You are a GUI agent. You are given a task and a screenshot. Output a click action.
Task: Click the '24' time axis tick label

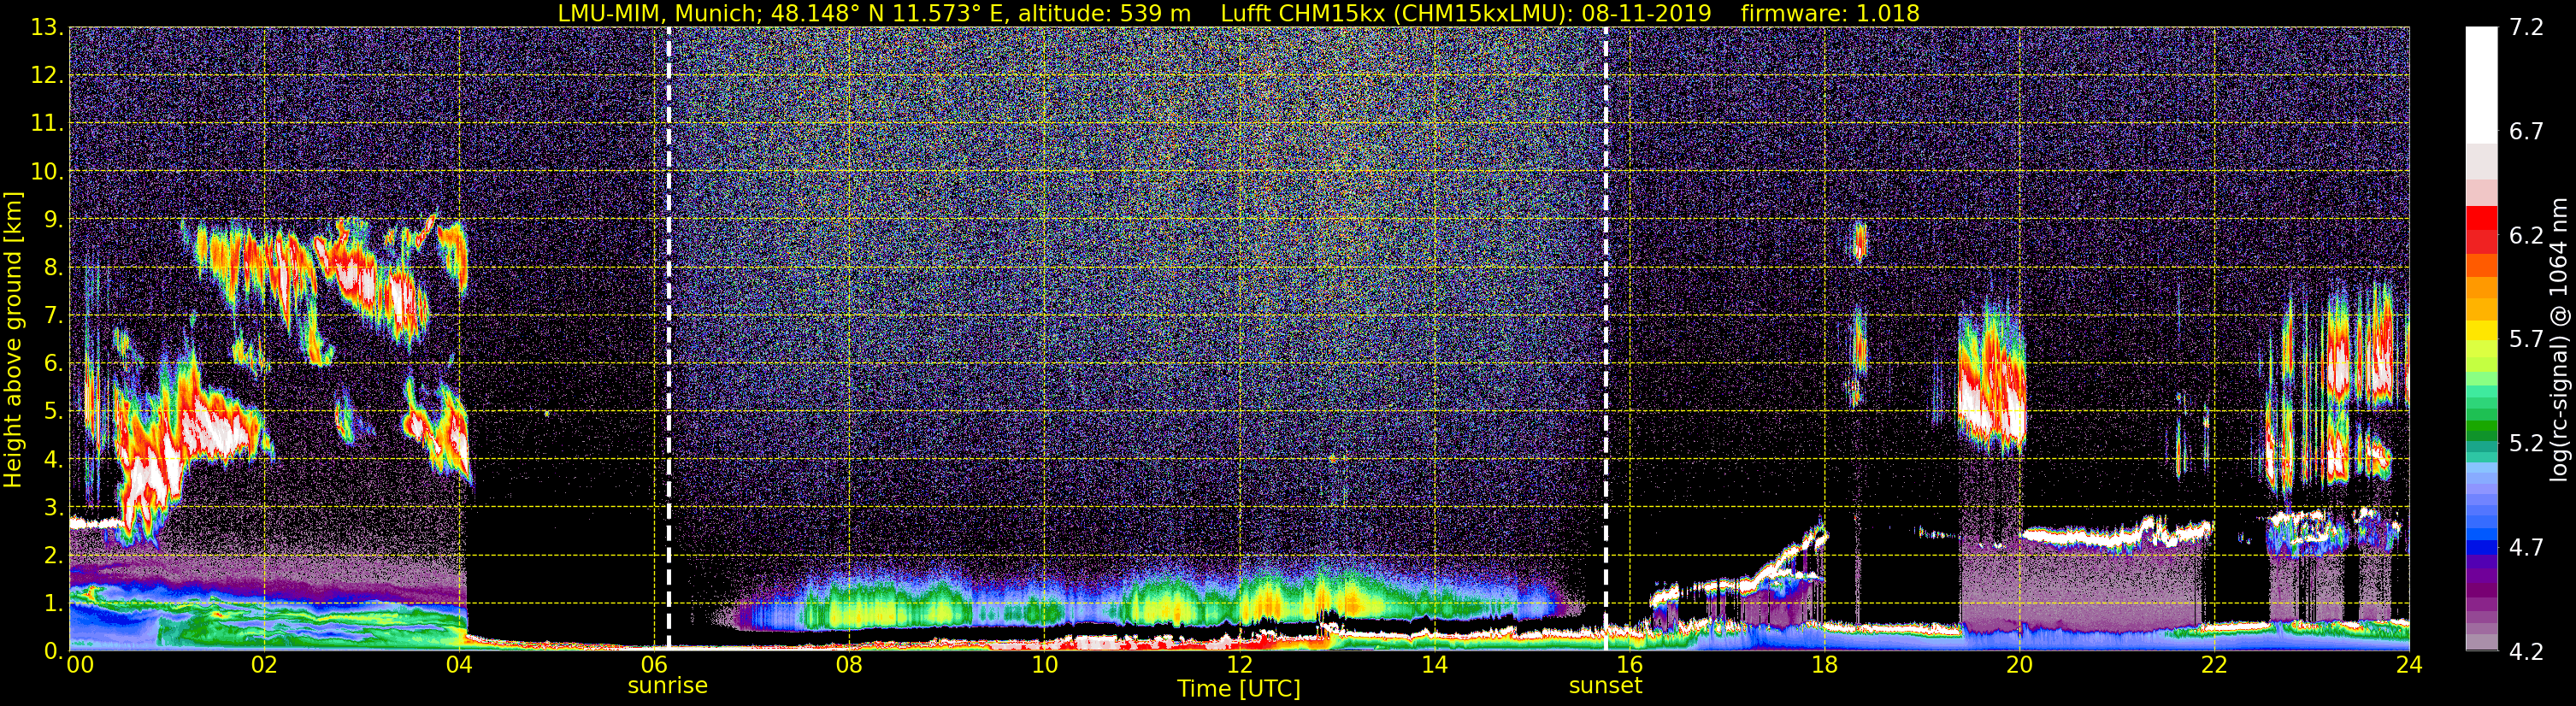point(2409,666)
